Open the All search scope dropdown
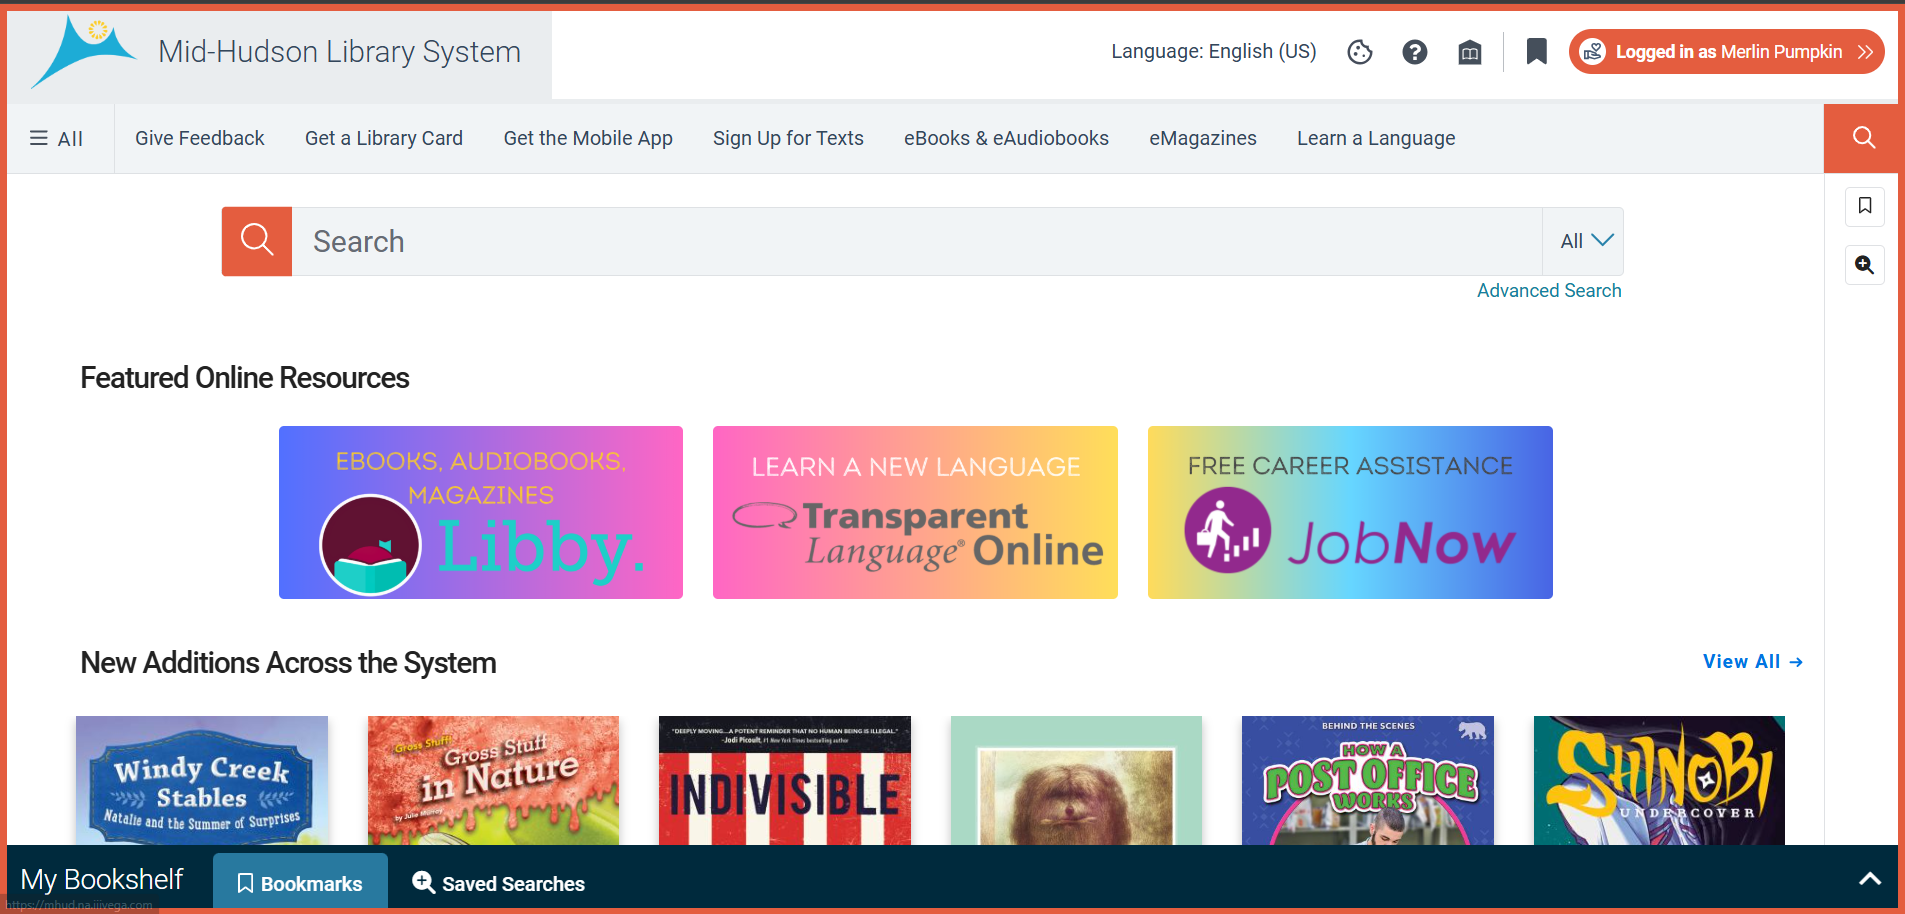The image size is (1905, 914). [x=1583, y=241]
